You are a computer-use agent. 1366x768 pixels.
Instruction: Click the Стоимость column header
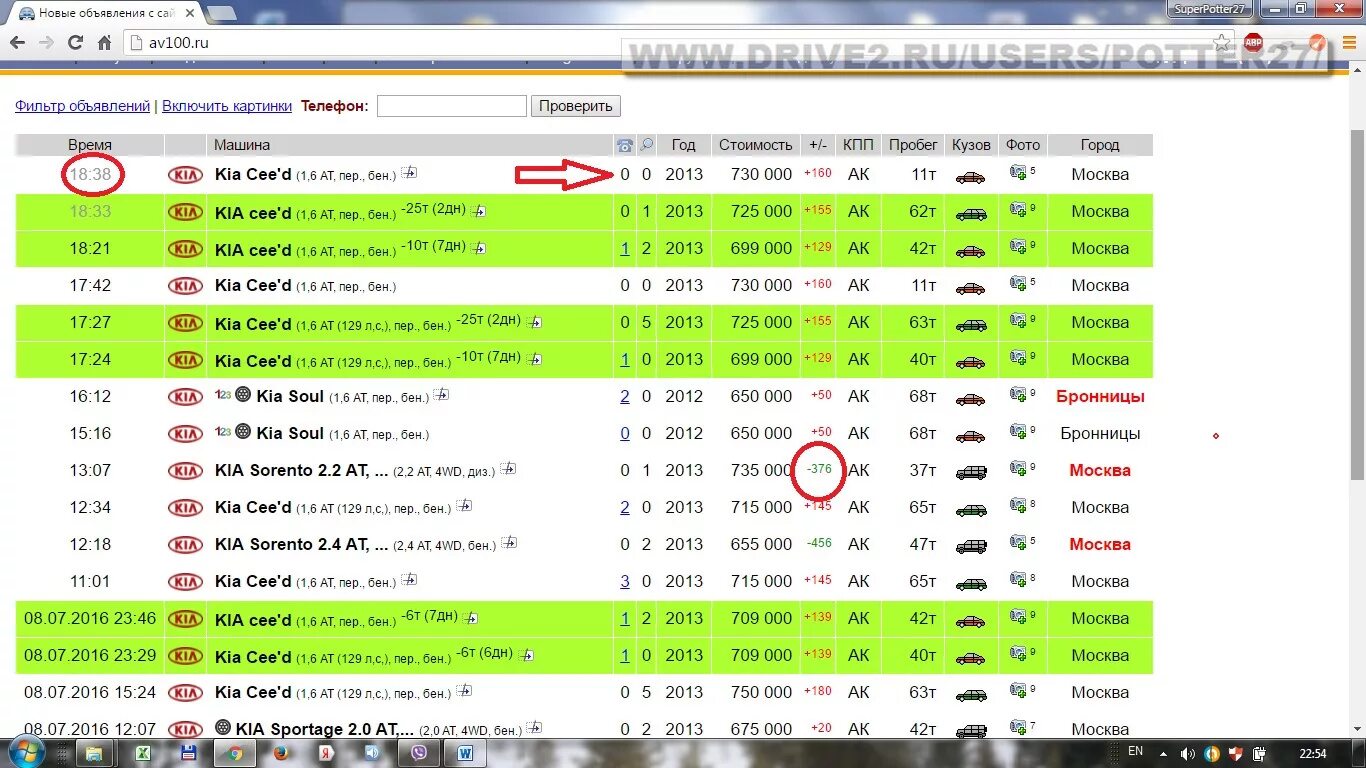pyautogui.click(x=756, y=145)
